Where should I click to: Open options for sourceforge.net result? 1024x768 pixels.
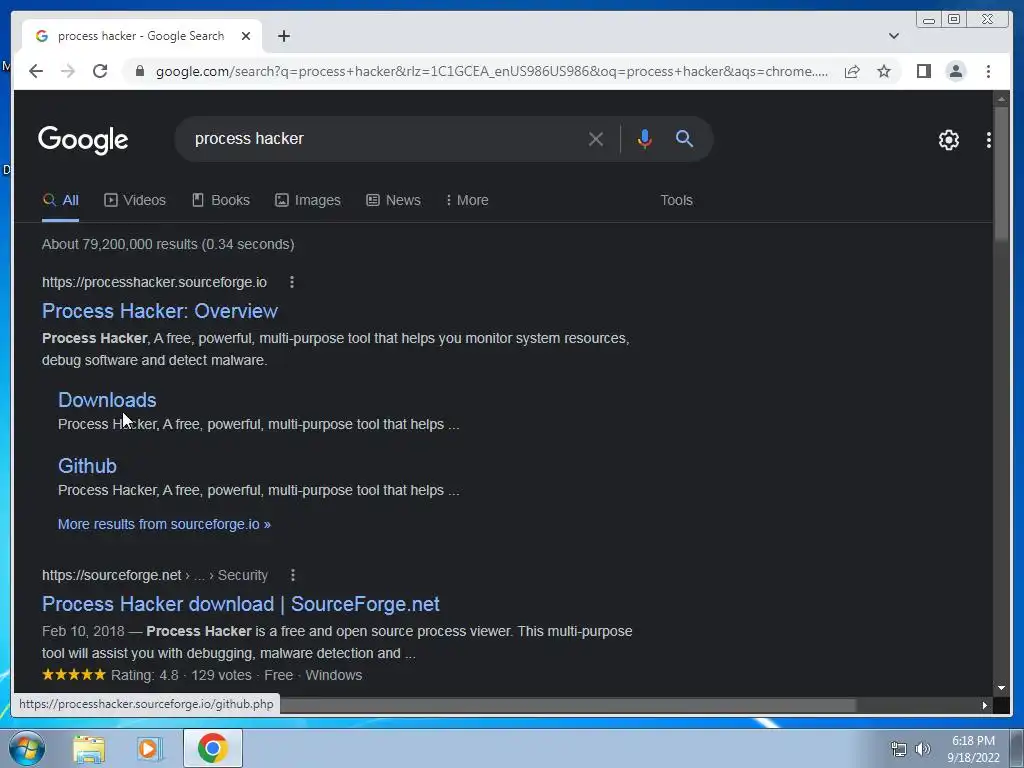pos(293,575)
